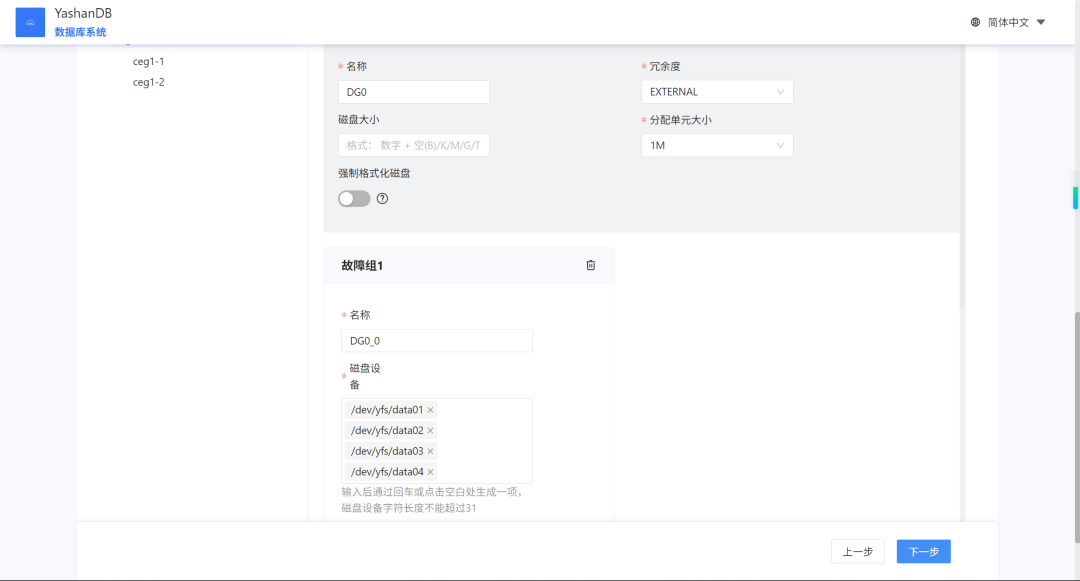
Task: Remove the /dev/yfs/data01 tag
Action: [430, 410]
